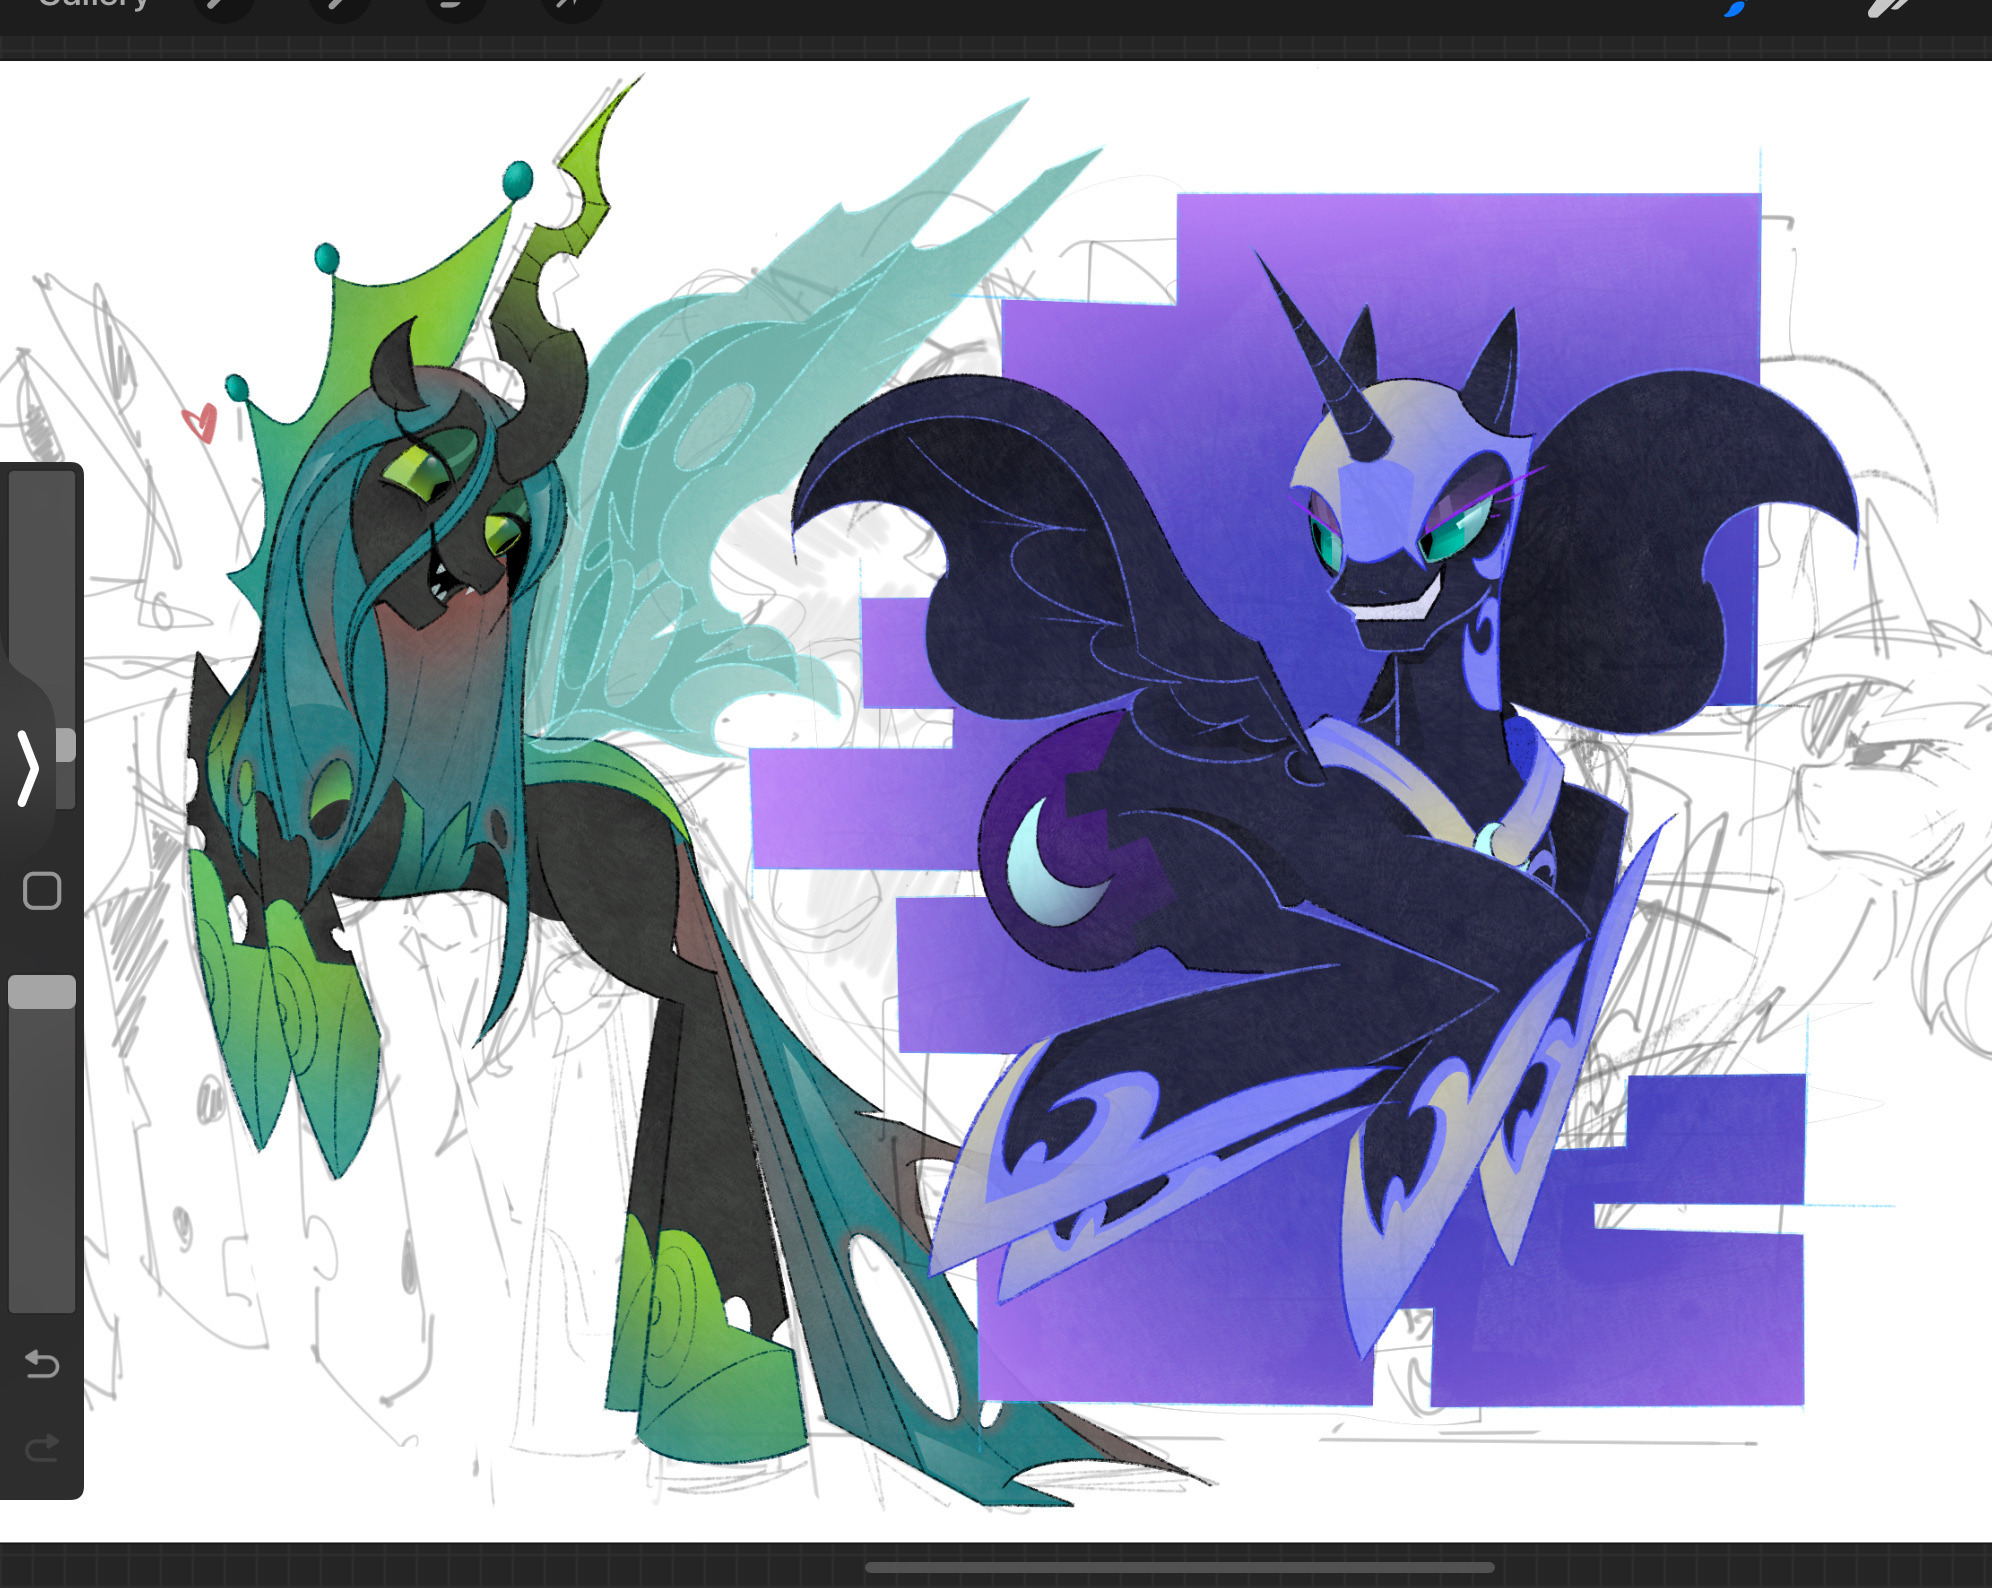
Task: Click the brush size slider handle
Action: point(65,745)
